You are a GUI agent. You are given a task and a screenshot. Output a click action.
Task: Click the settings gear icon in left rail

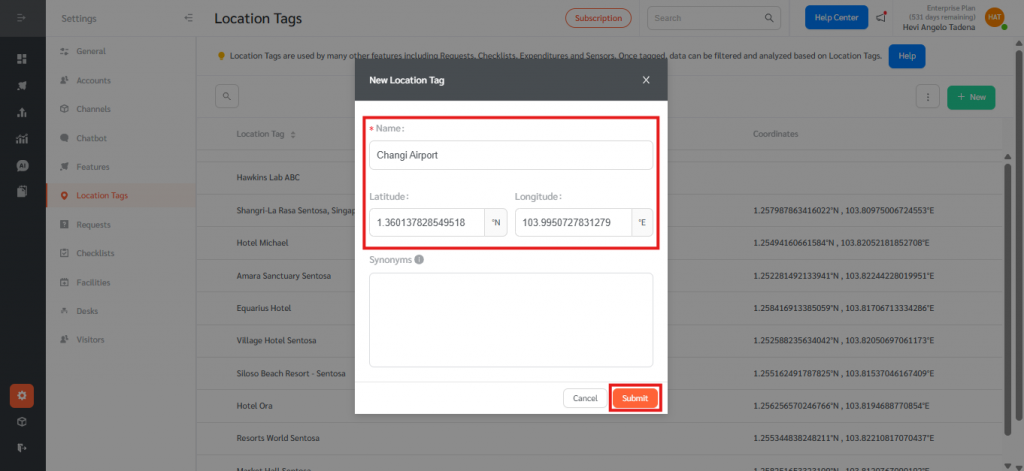pos(22,396)
